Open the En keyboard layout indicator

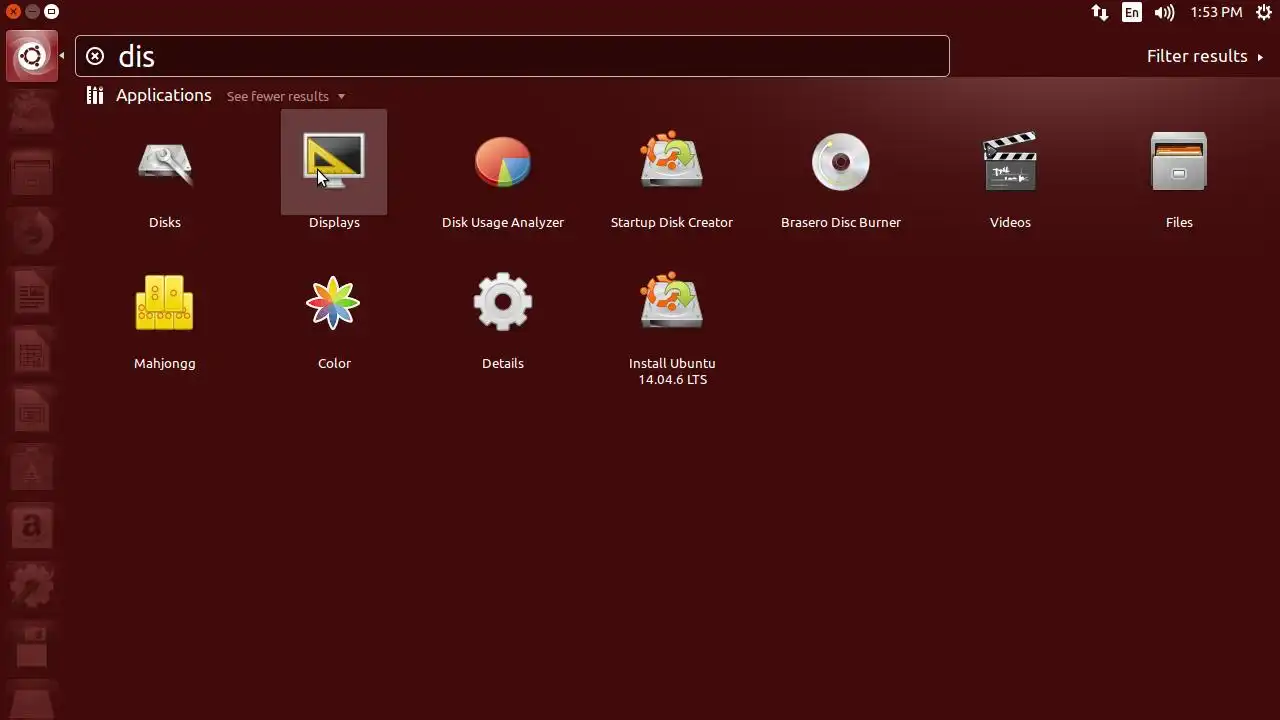1132,12
